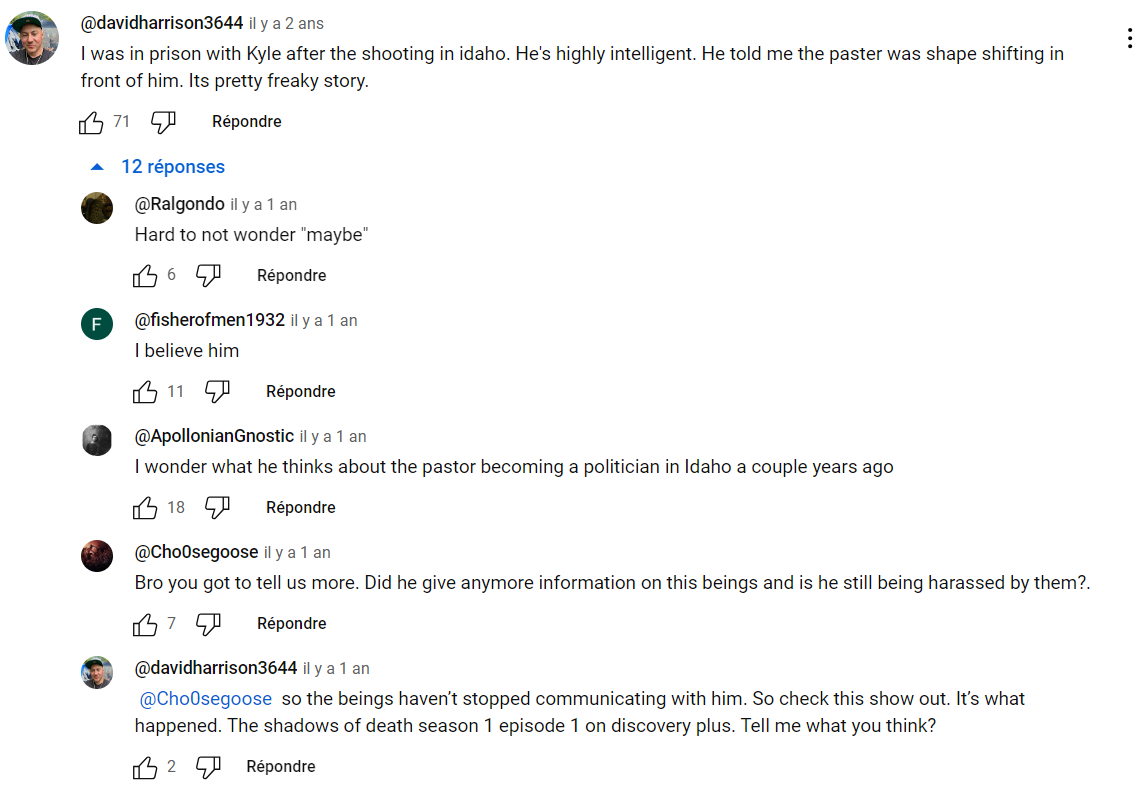Dislike the last davidharrison3644 reply

(x=208, y=767)
